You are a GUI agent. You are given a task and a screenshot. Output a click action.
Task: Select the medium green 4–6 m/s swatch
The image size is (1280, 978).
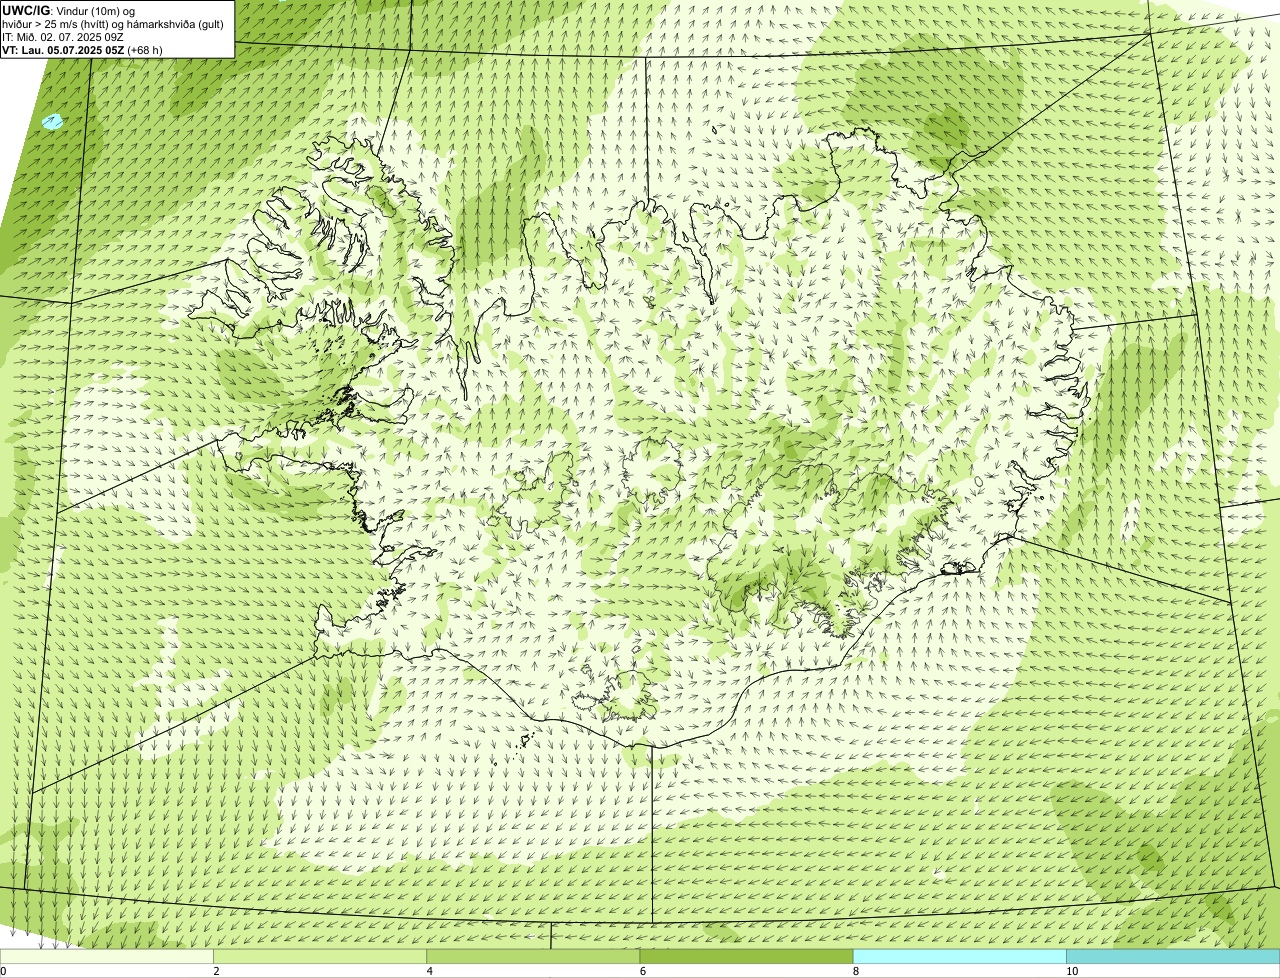(533, 956)
